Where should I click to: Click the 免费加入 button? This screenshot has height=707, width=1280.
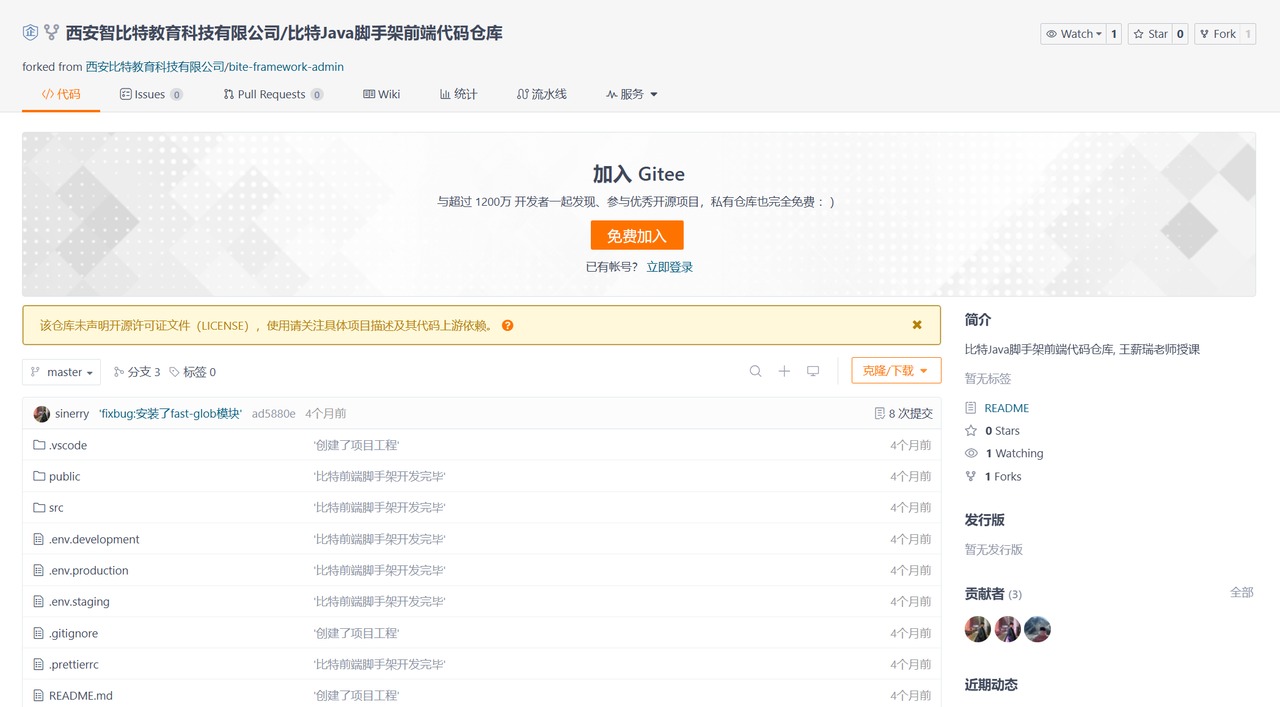point(637,236)
